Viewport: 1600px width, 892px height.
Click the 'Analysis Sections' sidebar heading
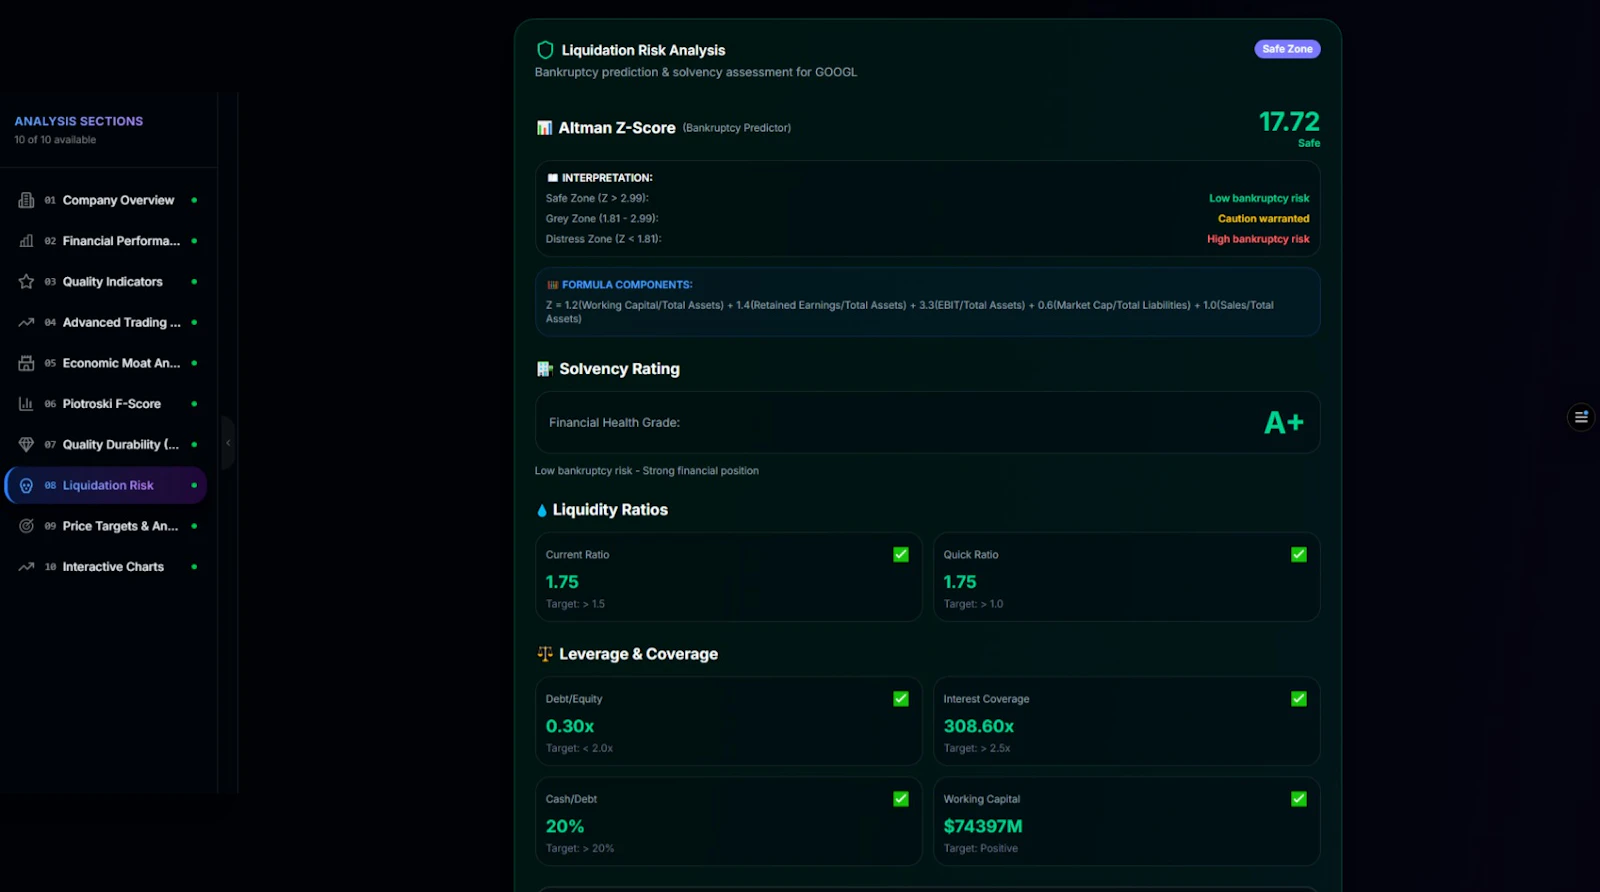[x=79, y=121]
